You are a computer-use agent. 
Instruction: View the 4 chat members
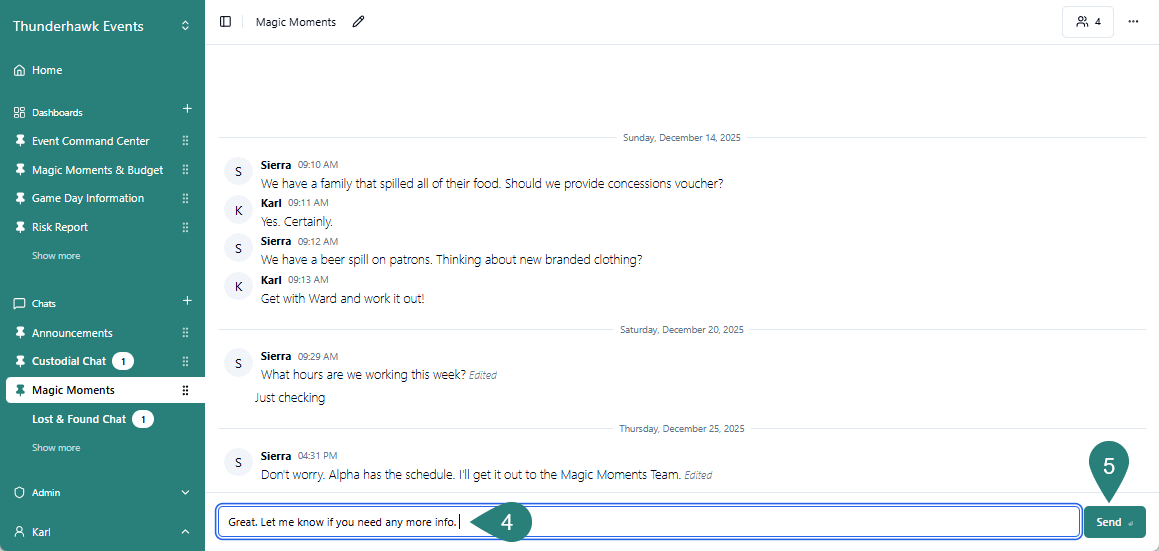pos(1088,22)
